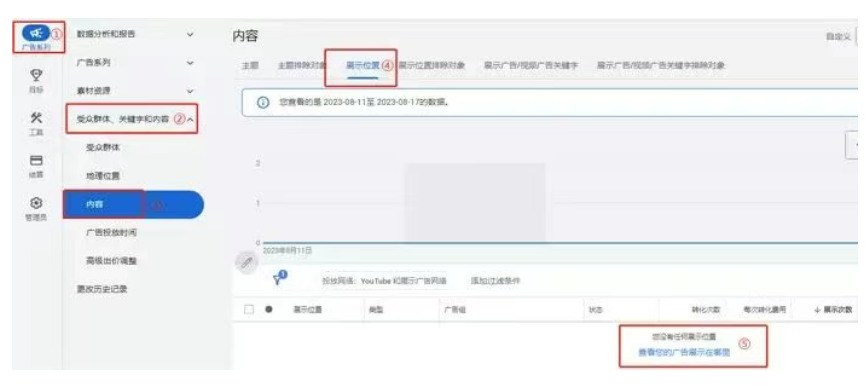Open the 结算 billing card icon
865x385 pixels.
(x=36, y=160)
